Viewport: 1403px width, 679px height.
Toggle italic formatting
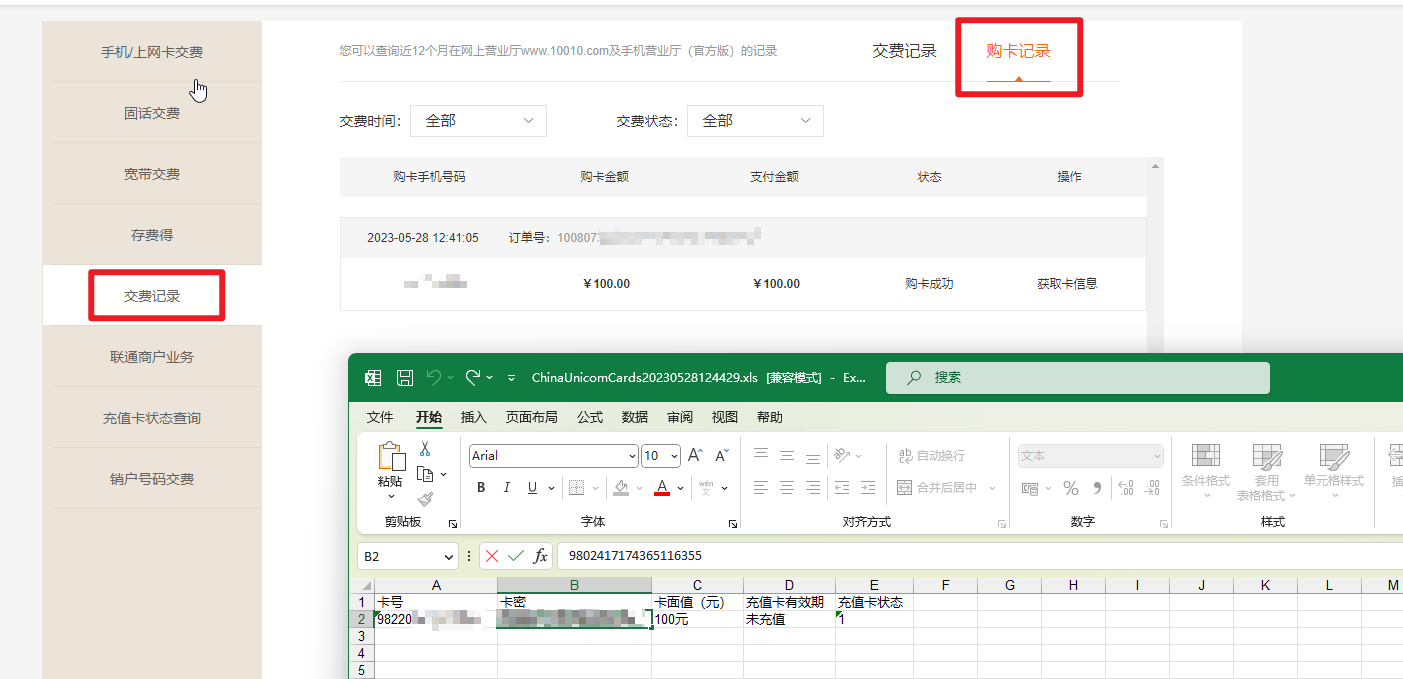(506, 487)
